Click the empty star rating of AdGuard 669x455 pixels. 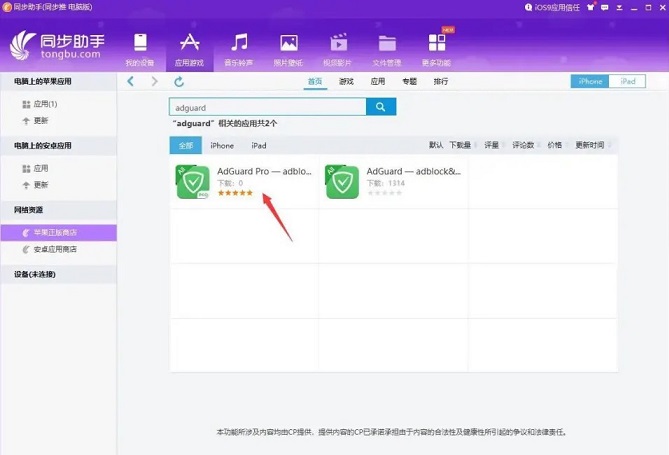pos(384,193)
